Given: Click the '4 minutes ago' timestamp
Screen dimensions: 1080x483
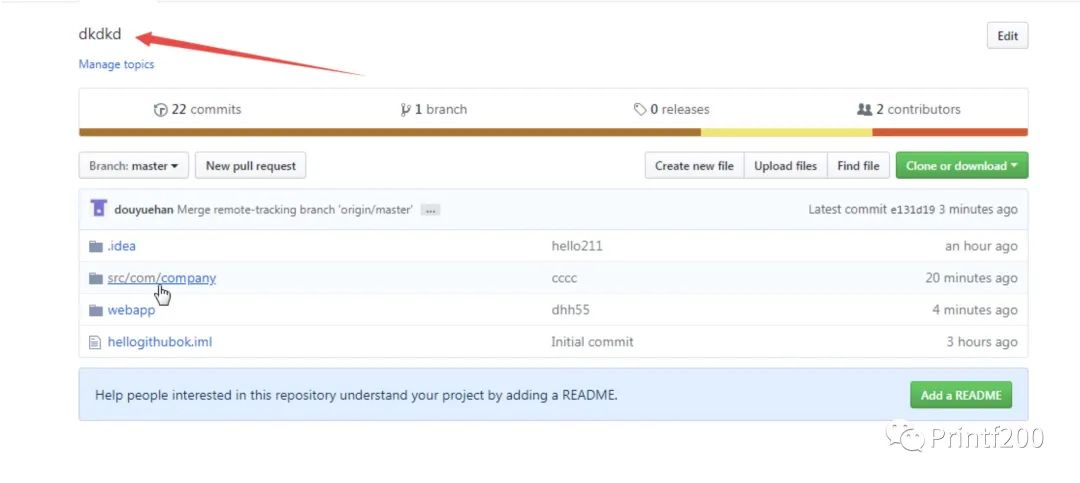Looking at the screenshot, I should click(x=975, y=310).
